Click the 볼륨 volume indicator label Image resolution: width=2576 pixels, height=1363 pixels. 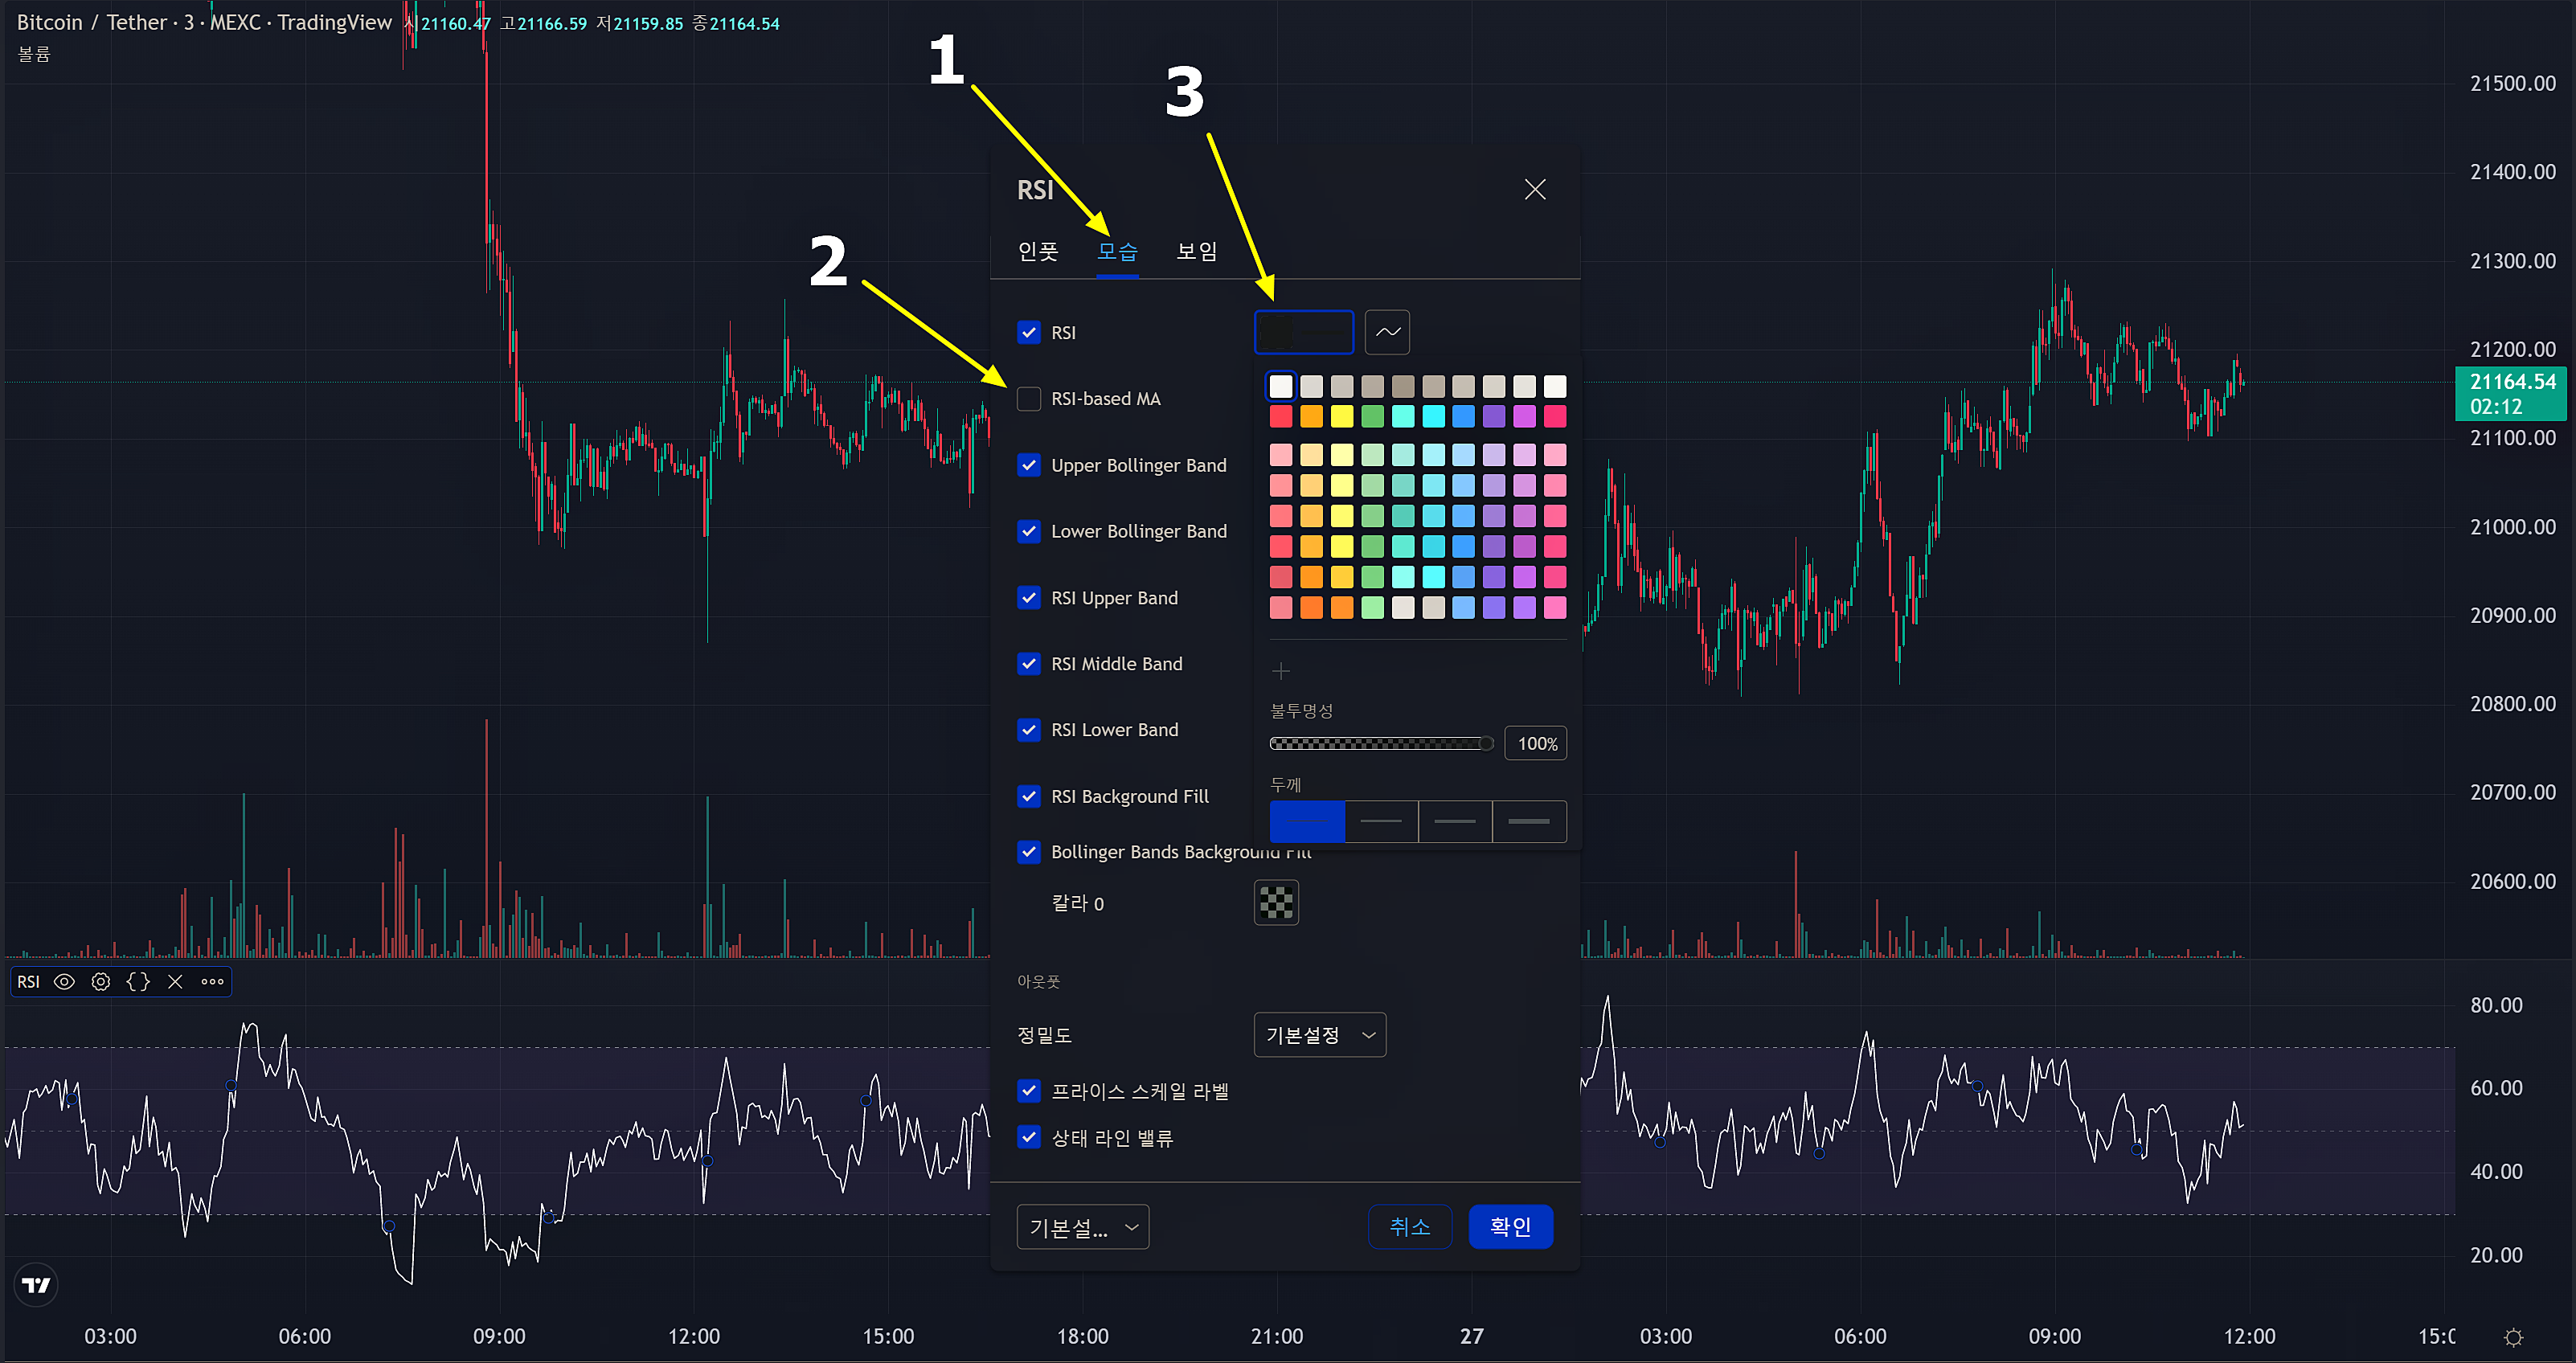[34, 54]
